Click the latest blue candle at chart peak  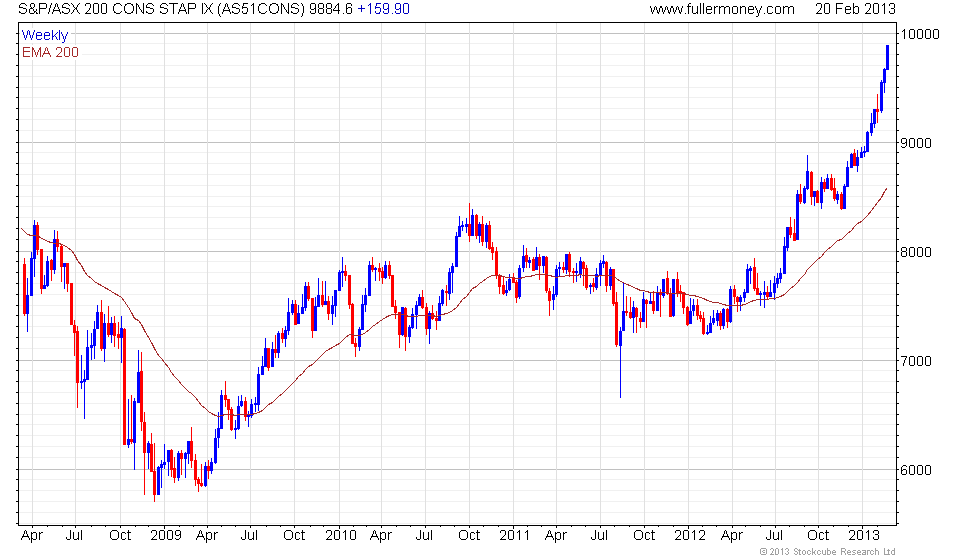[x=887, y=57]
